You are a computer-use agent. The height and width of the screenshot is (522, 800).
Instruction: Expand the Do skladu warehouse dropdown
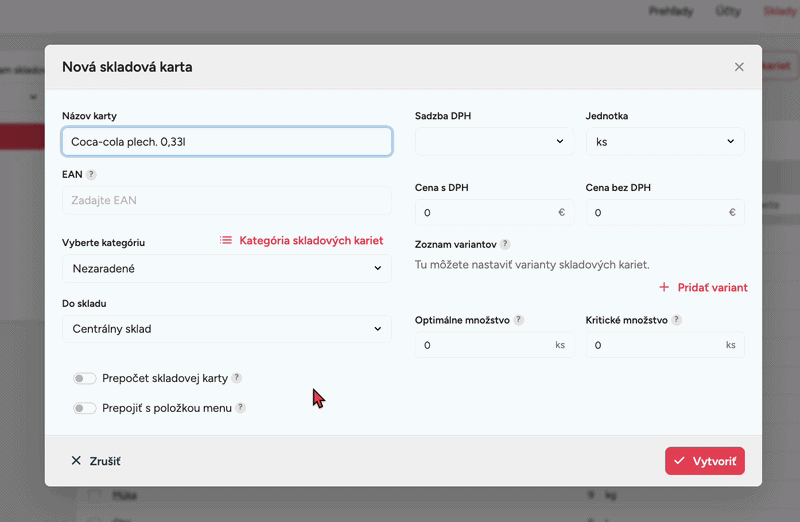pyautogui.click(x=226, y=328)
